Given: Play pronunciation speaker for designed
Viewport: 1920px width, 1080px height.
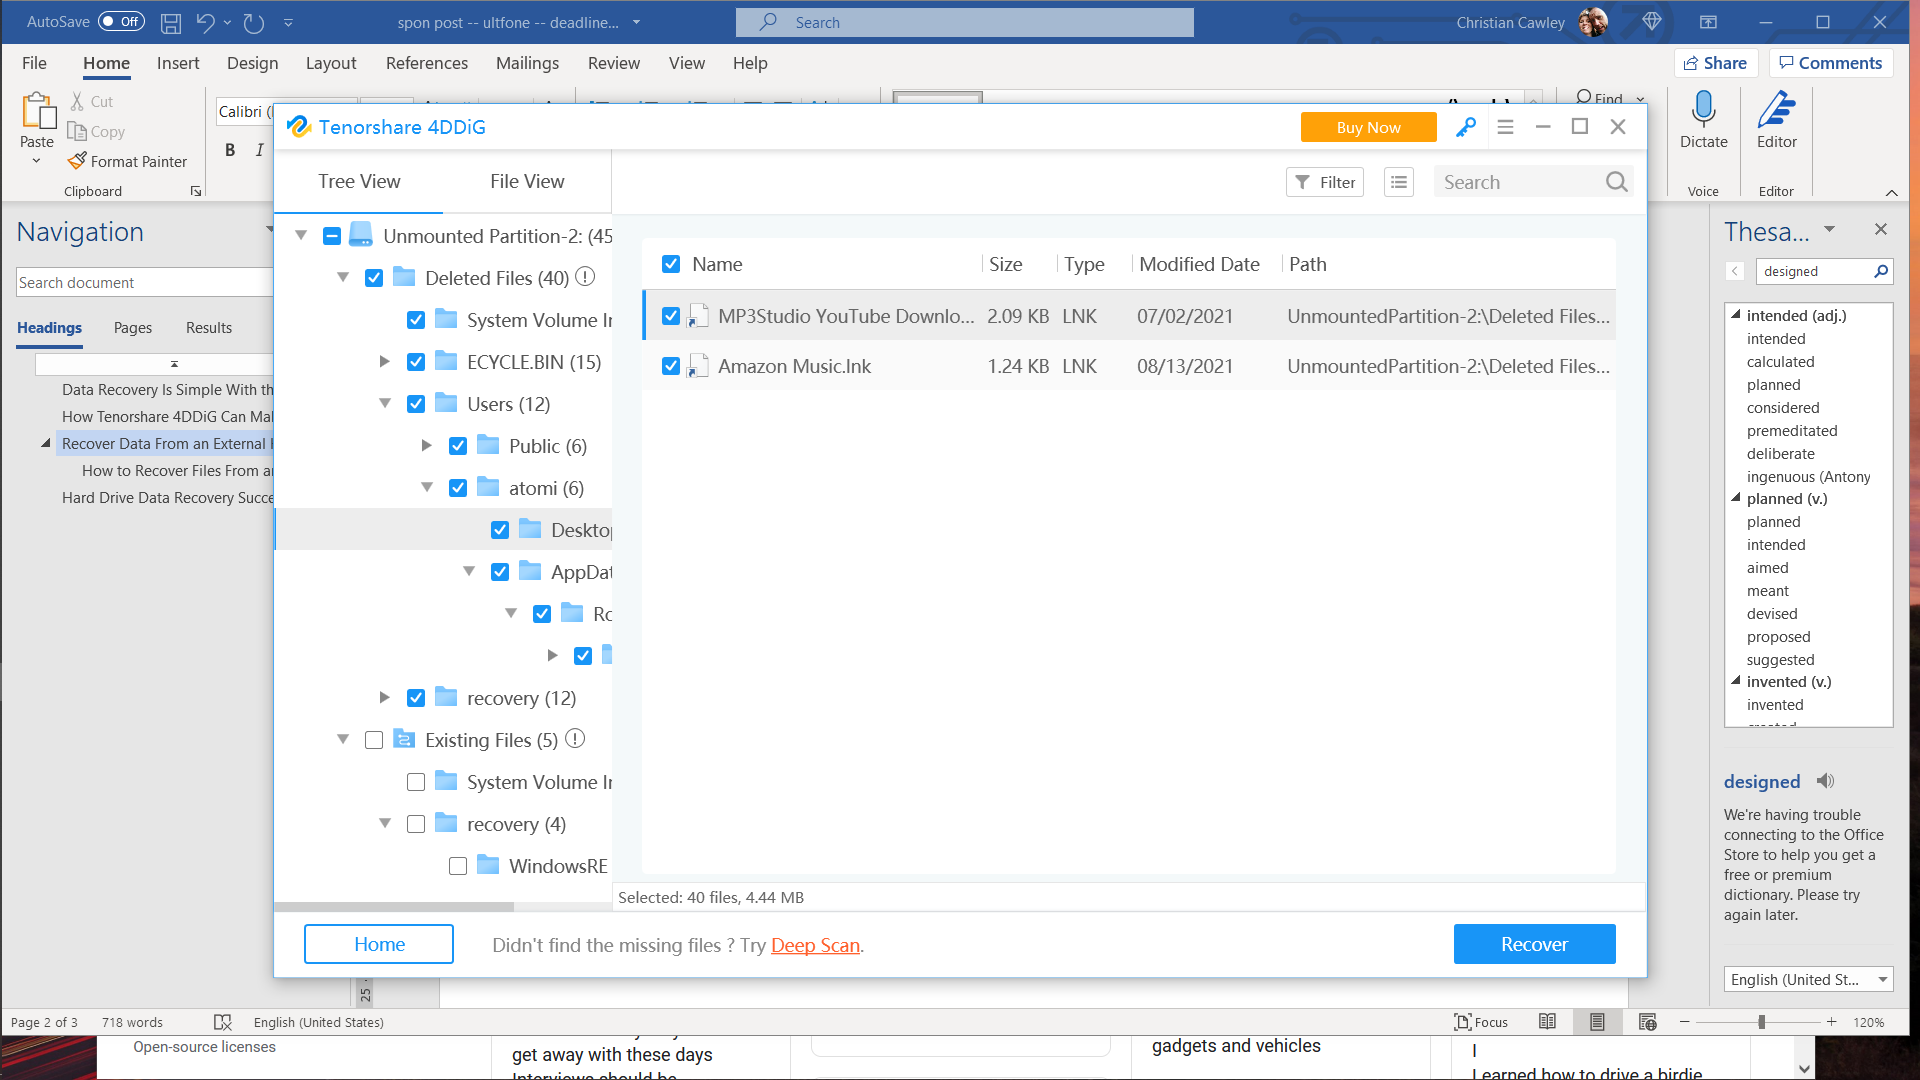Looking at the screenshot, I should (1826, 781).
